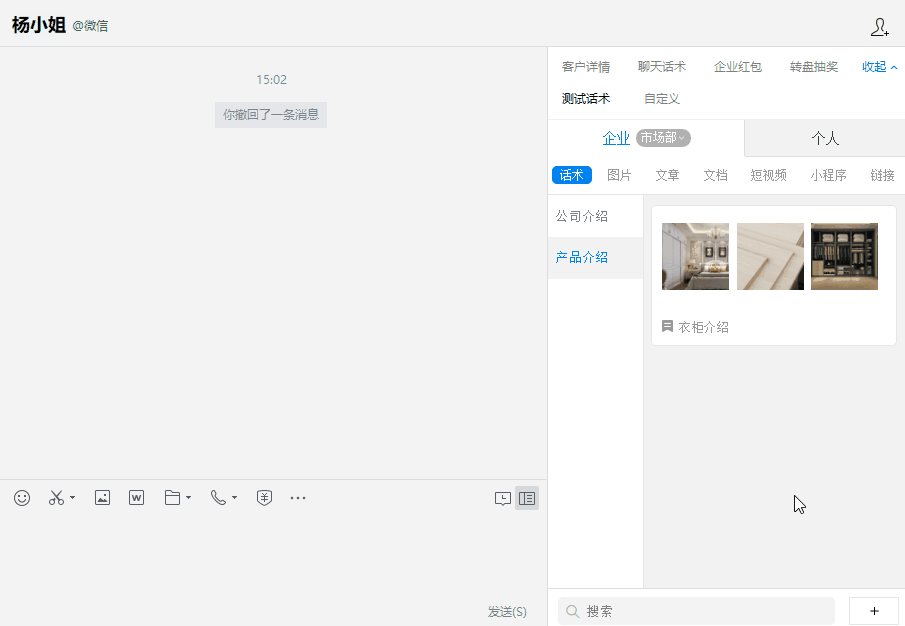Viewport: 905px width, 626px height.
Task: Select the 文章 category
Action: click(x=667, y=175)
